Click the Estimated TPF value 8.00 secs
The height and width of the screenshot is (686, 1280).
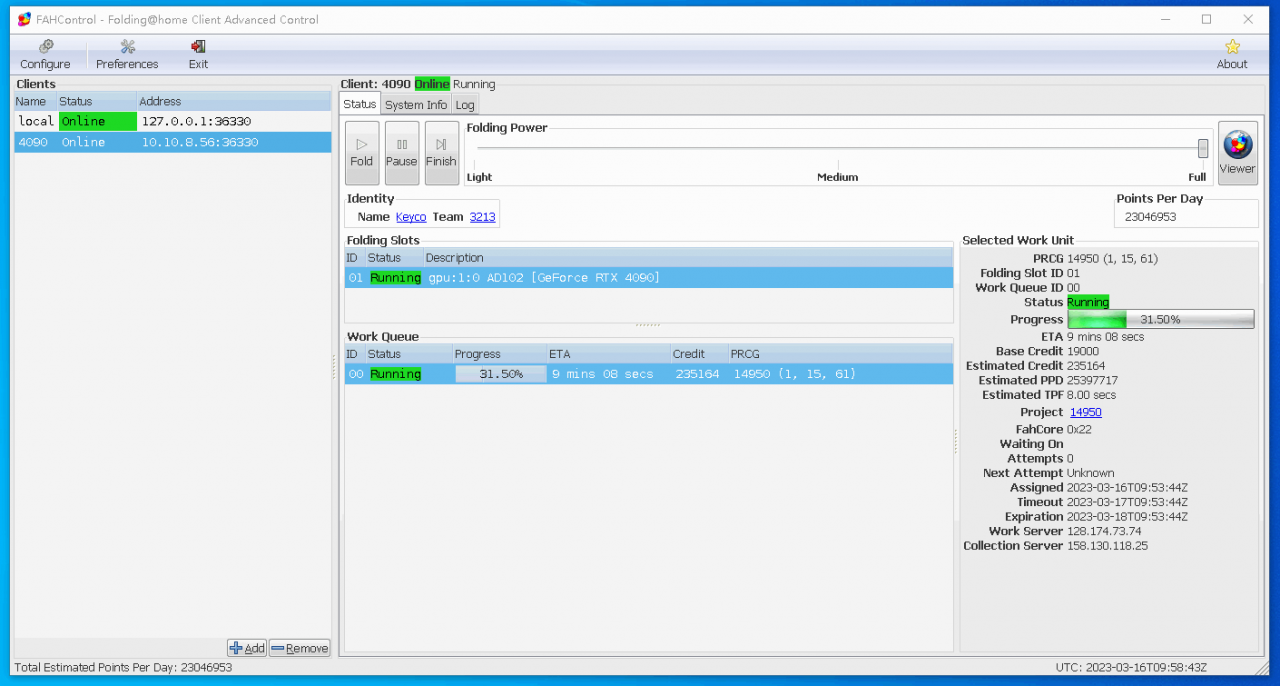click(1091, 395)
